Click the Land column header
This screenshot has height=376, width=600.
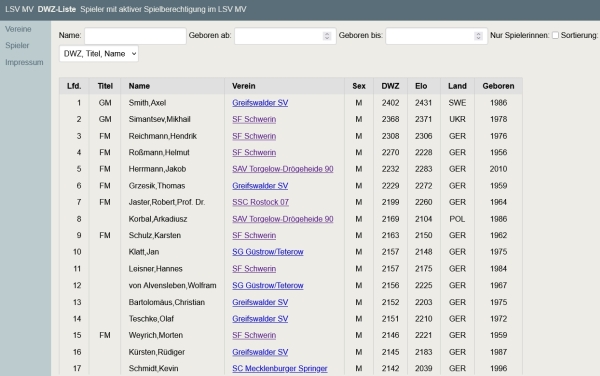(457, 86)
